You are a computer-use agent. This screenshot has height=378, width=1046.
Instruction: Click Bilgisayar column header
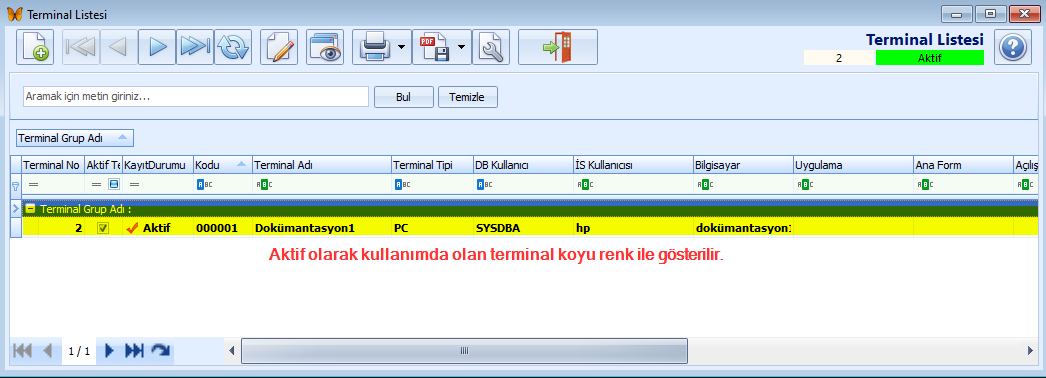point(742,165)
